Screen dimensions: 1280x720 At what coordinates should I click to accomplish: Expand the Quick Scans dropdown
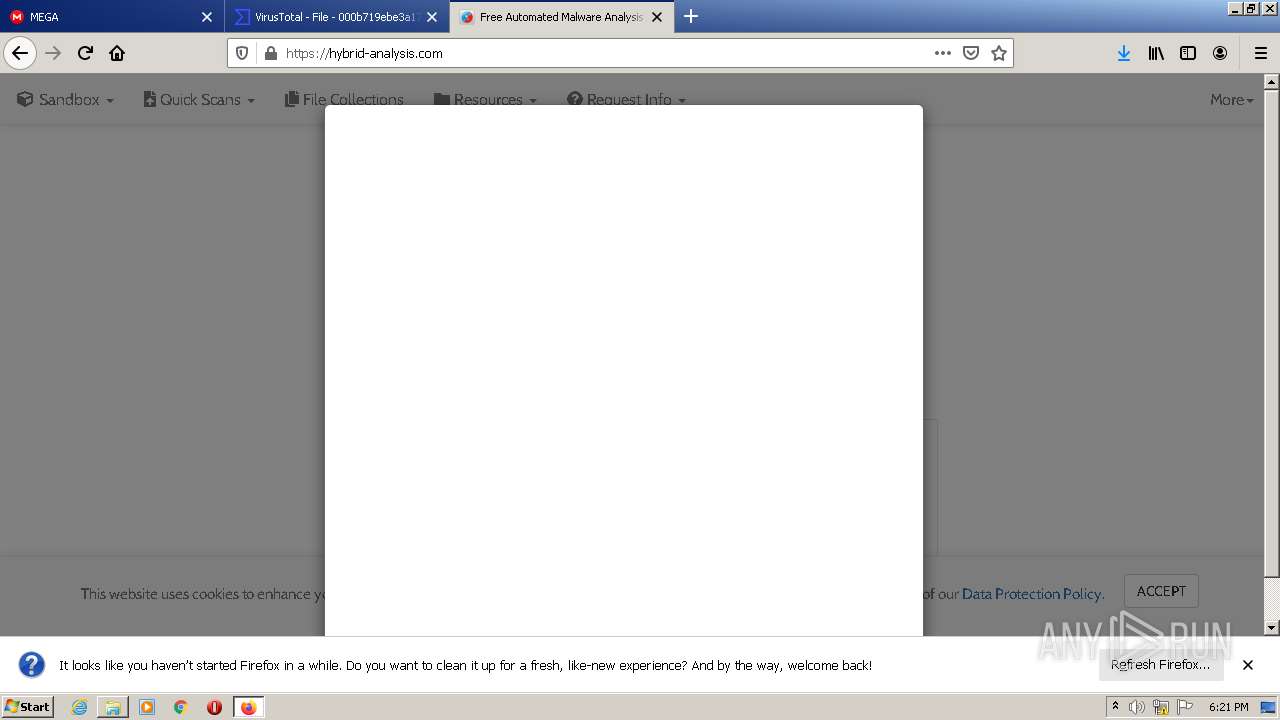[199, 100]
